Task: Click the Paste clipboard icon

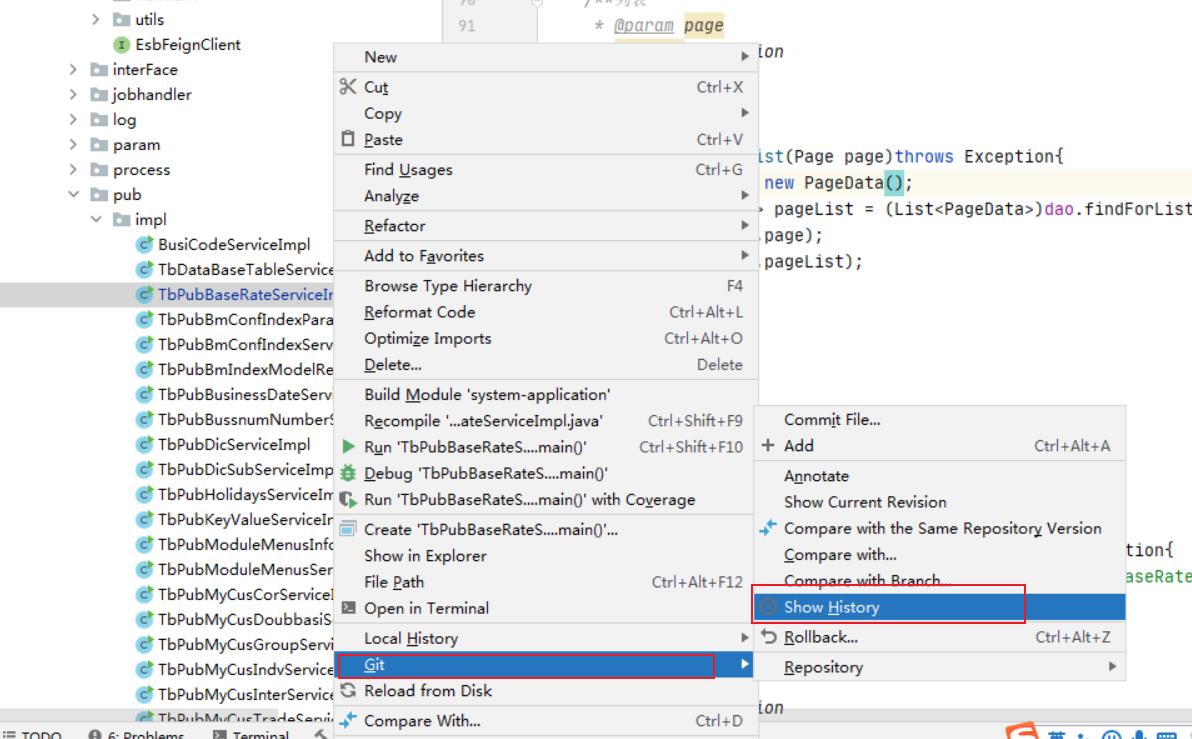Action: coord(347,140)
